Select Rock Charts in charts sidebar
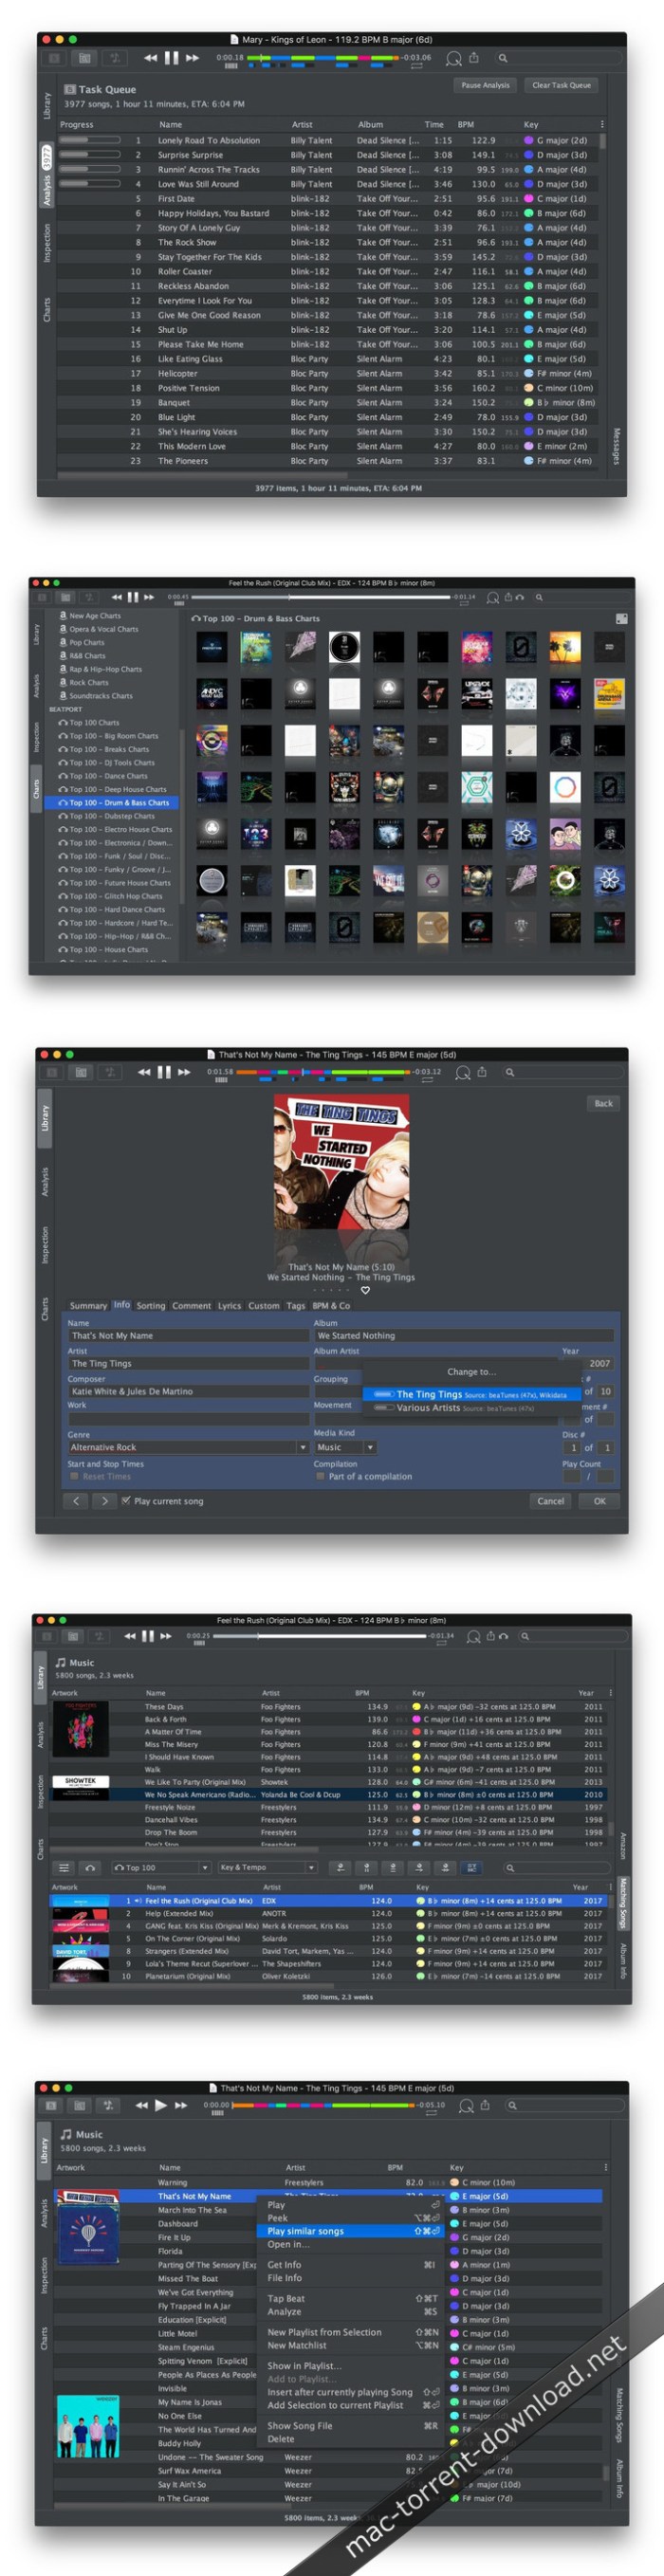 point(88,682)
